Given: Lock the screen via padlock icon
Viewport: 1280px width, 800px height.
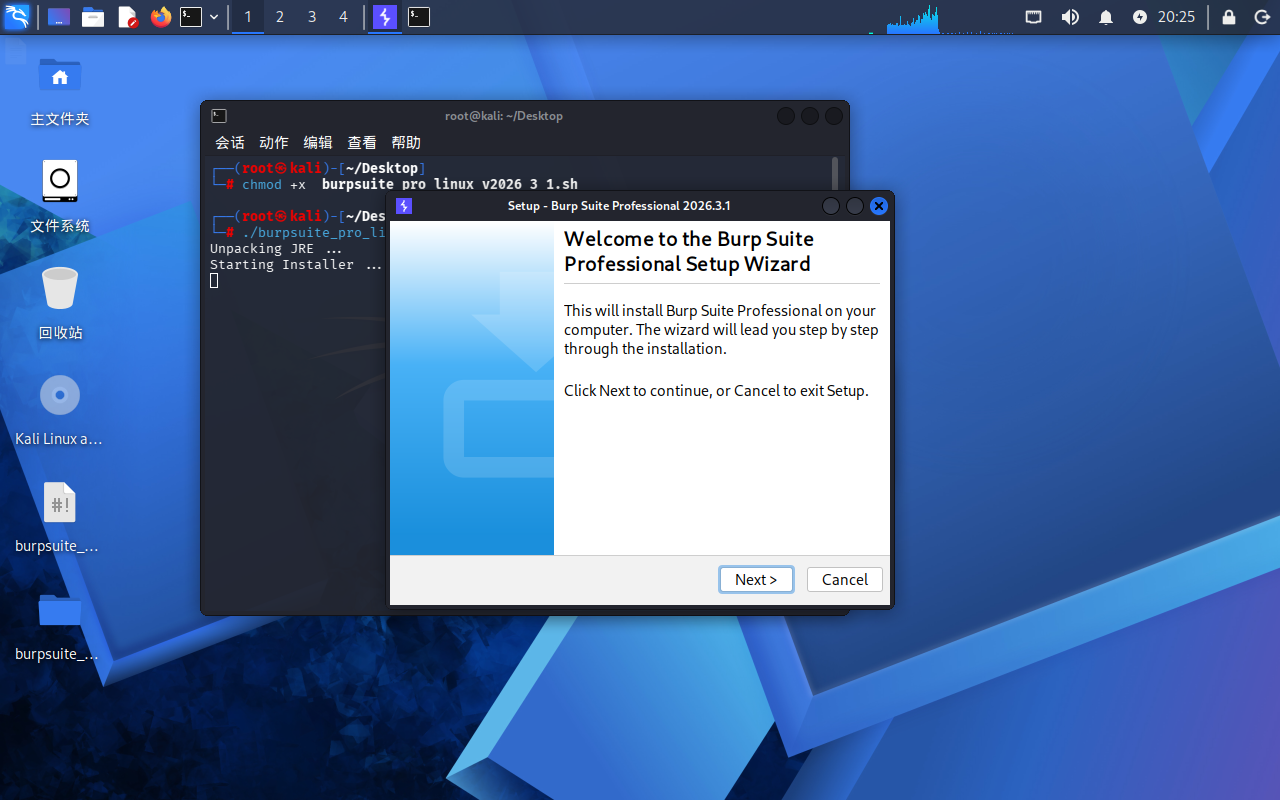Looking at the screenshot, I should coord(1229,17).
